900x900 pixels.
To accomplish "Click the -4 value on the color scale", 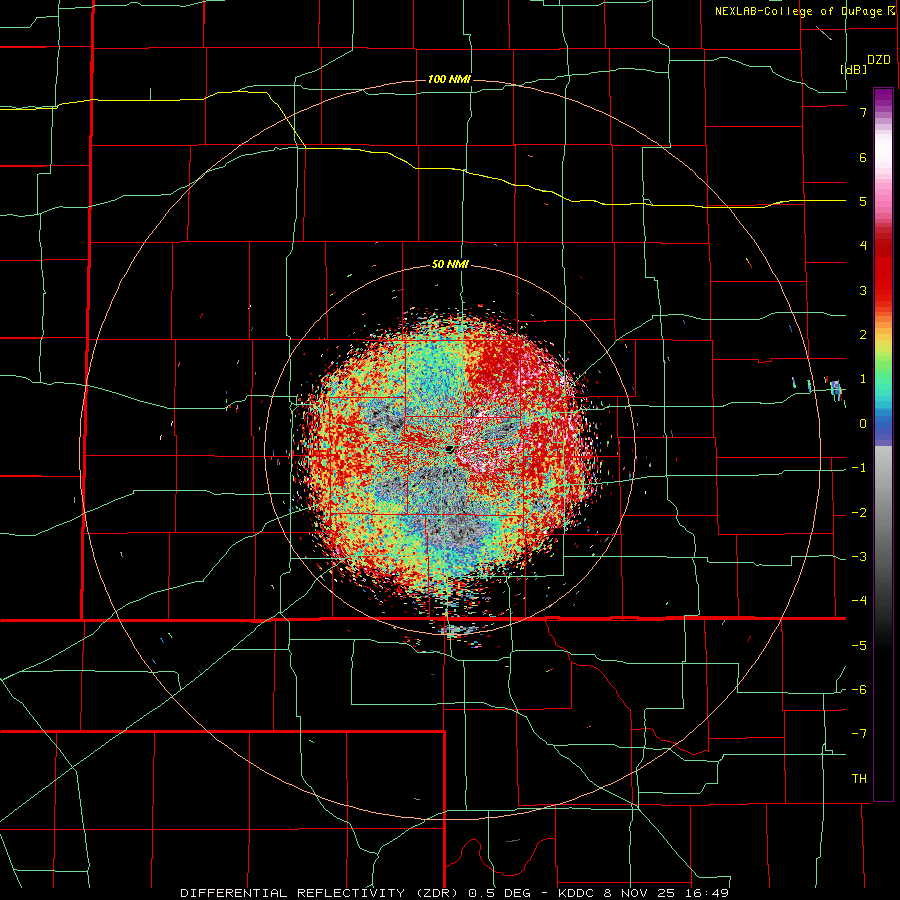I will (x=859, y=601).
